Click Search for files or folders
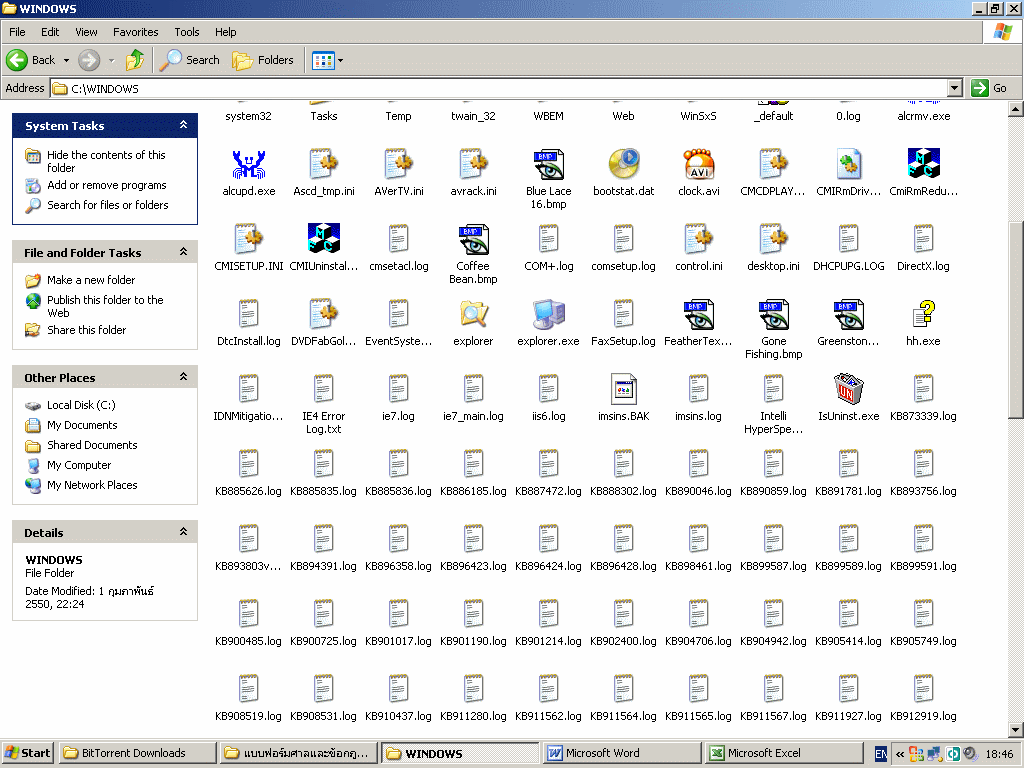1024x768 pixels. [x=108, y=205]
